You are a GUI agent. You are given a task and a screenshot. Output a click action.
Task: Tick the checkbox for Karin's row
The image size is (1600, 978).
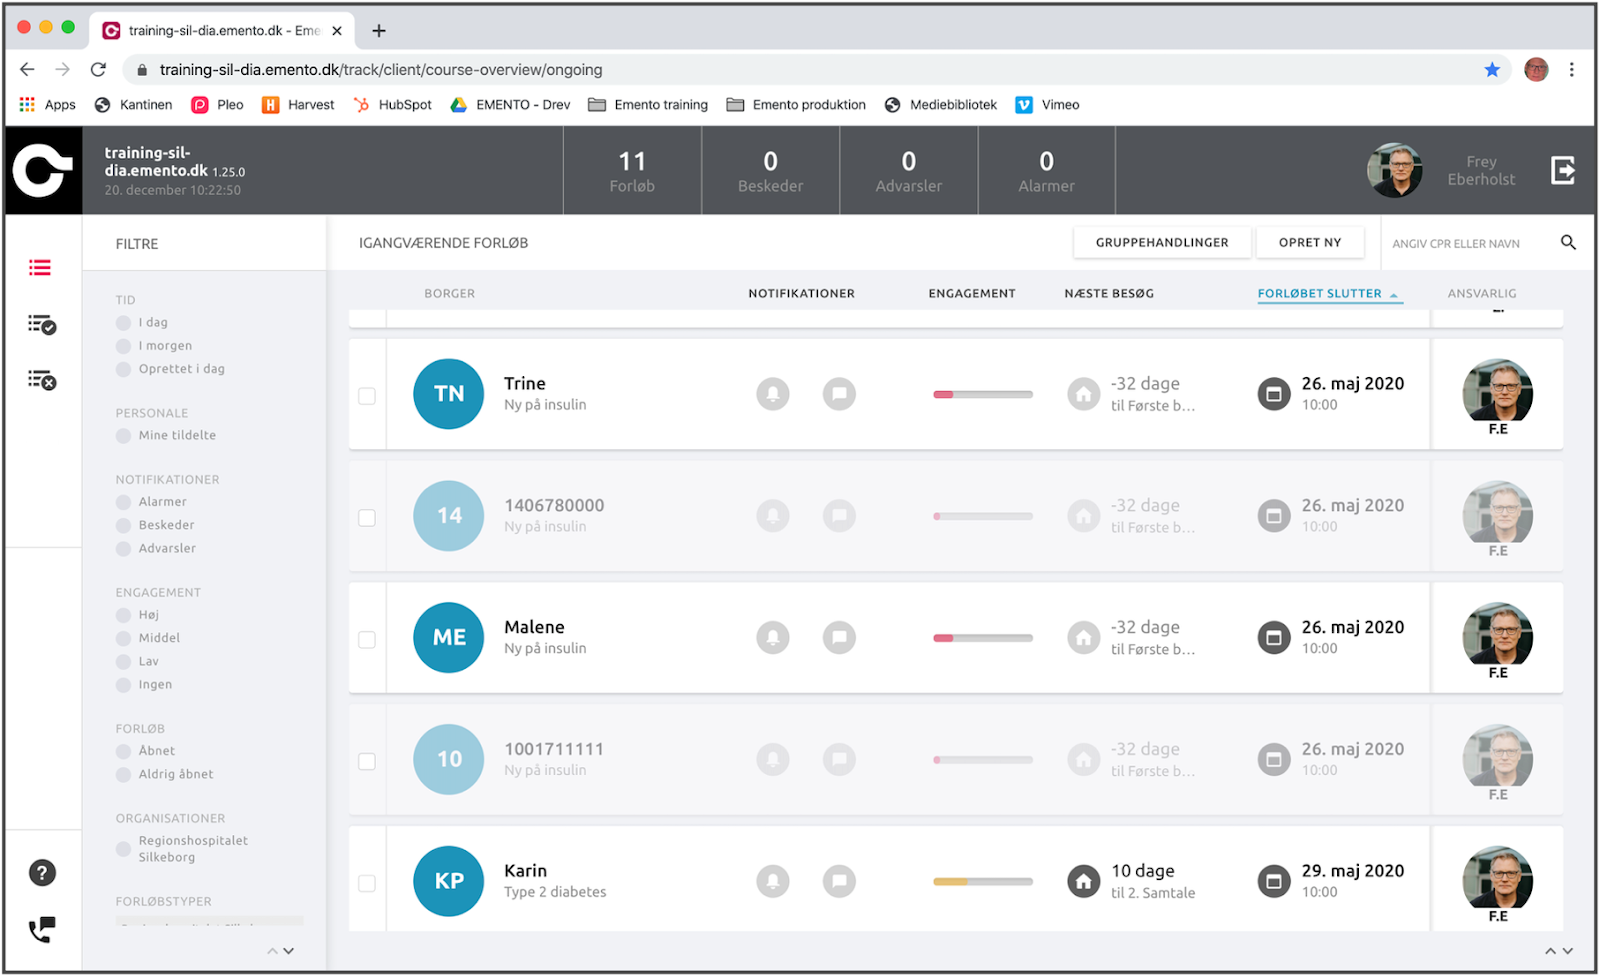coord(367,883)
